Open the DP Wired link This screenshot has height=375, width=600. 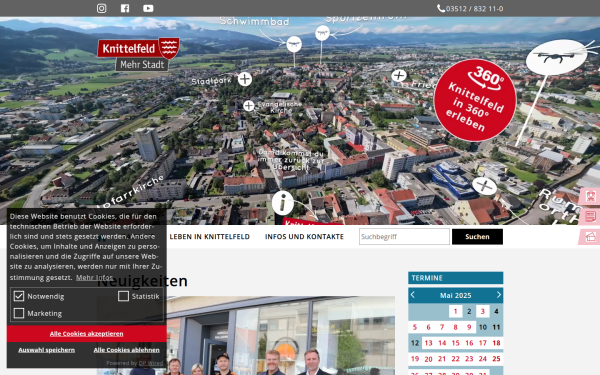pyautogui.click(x=151, y=363)
